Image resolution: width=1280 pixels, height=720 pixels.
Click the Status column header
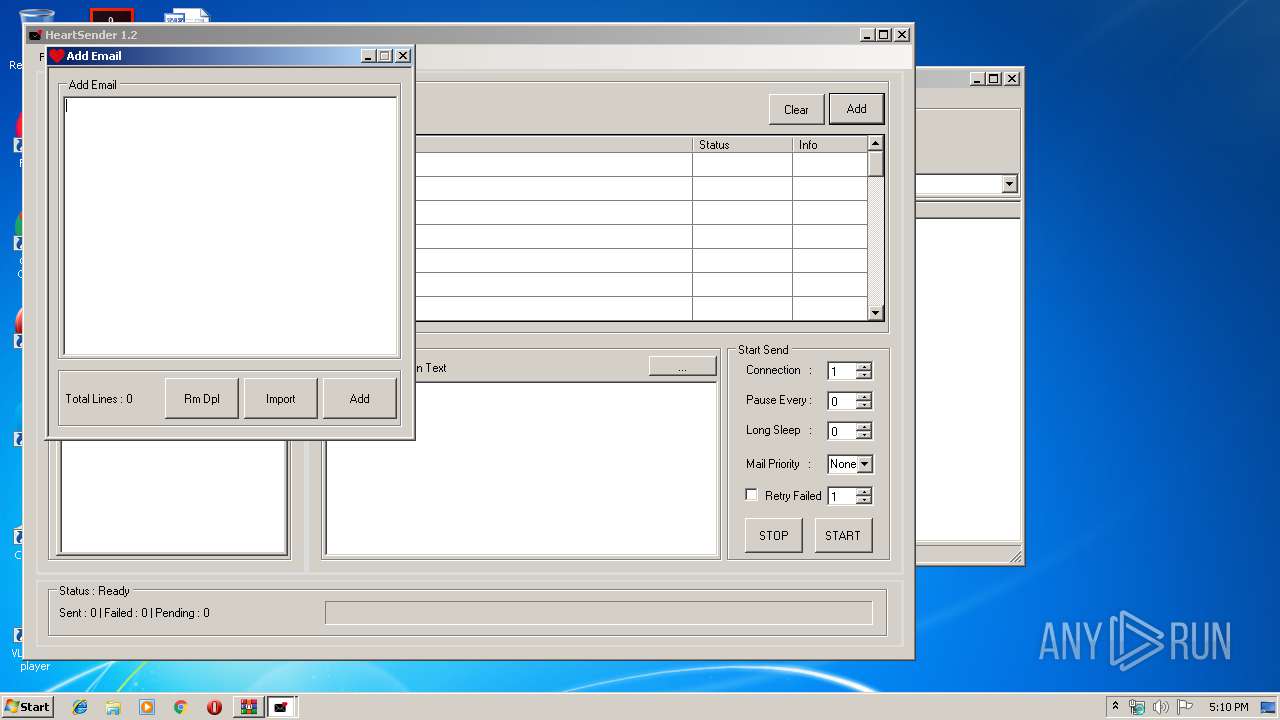(742, 145)
